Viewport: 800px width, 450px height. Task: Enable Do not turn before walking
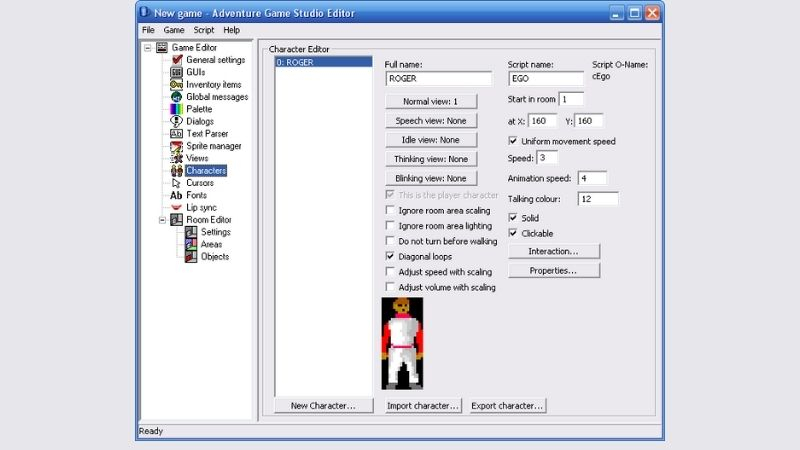coord(390,240)
